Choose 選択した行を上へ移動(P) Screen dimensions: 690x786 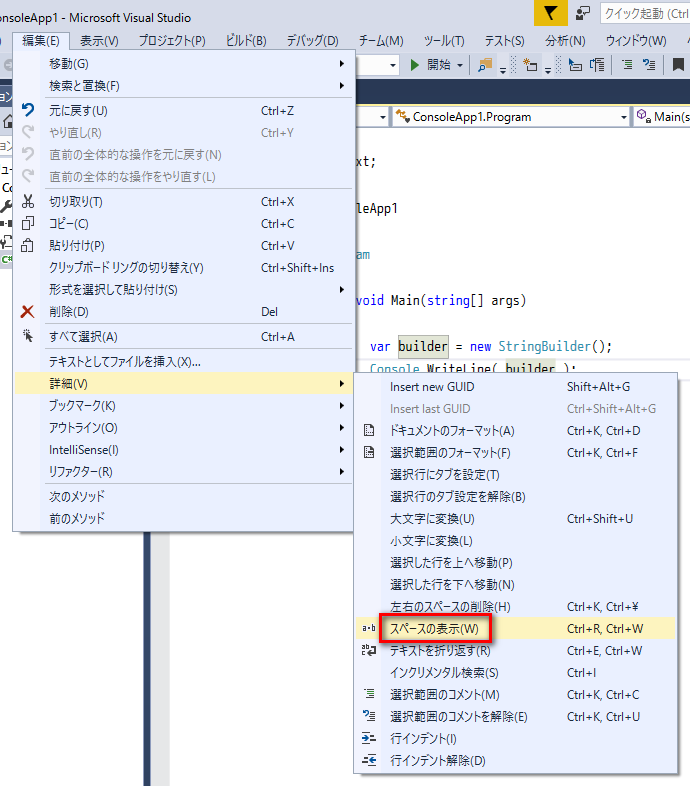[515, 563]
